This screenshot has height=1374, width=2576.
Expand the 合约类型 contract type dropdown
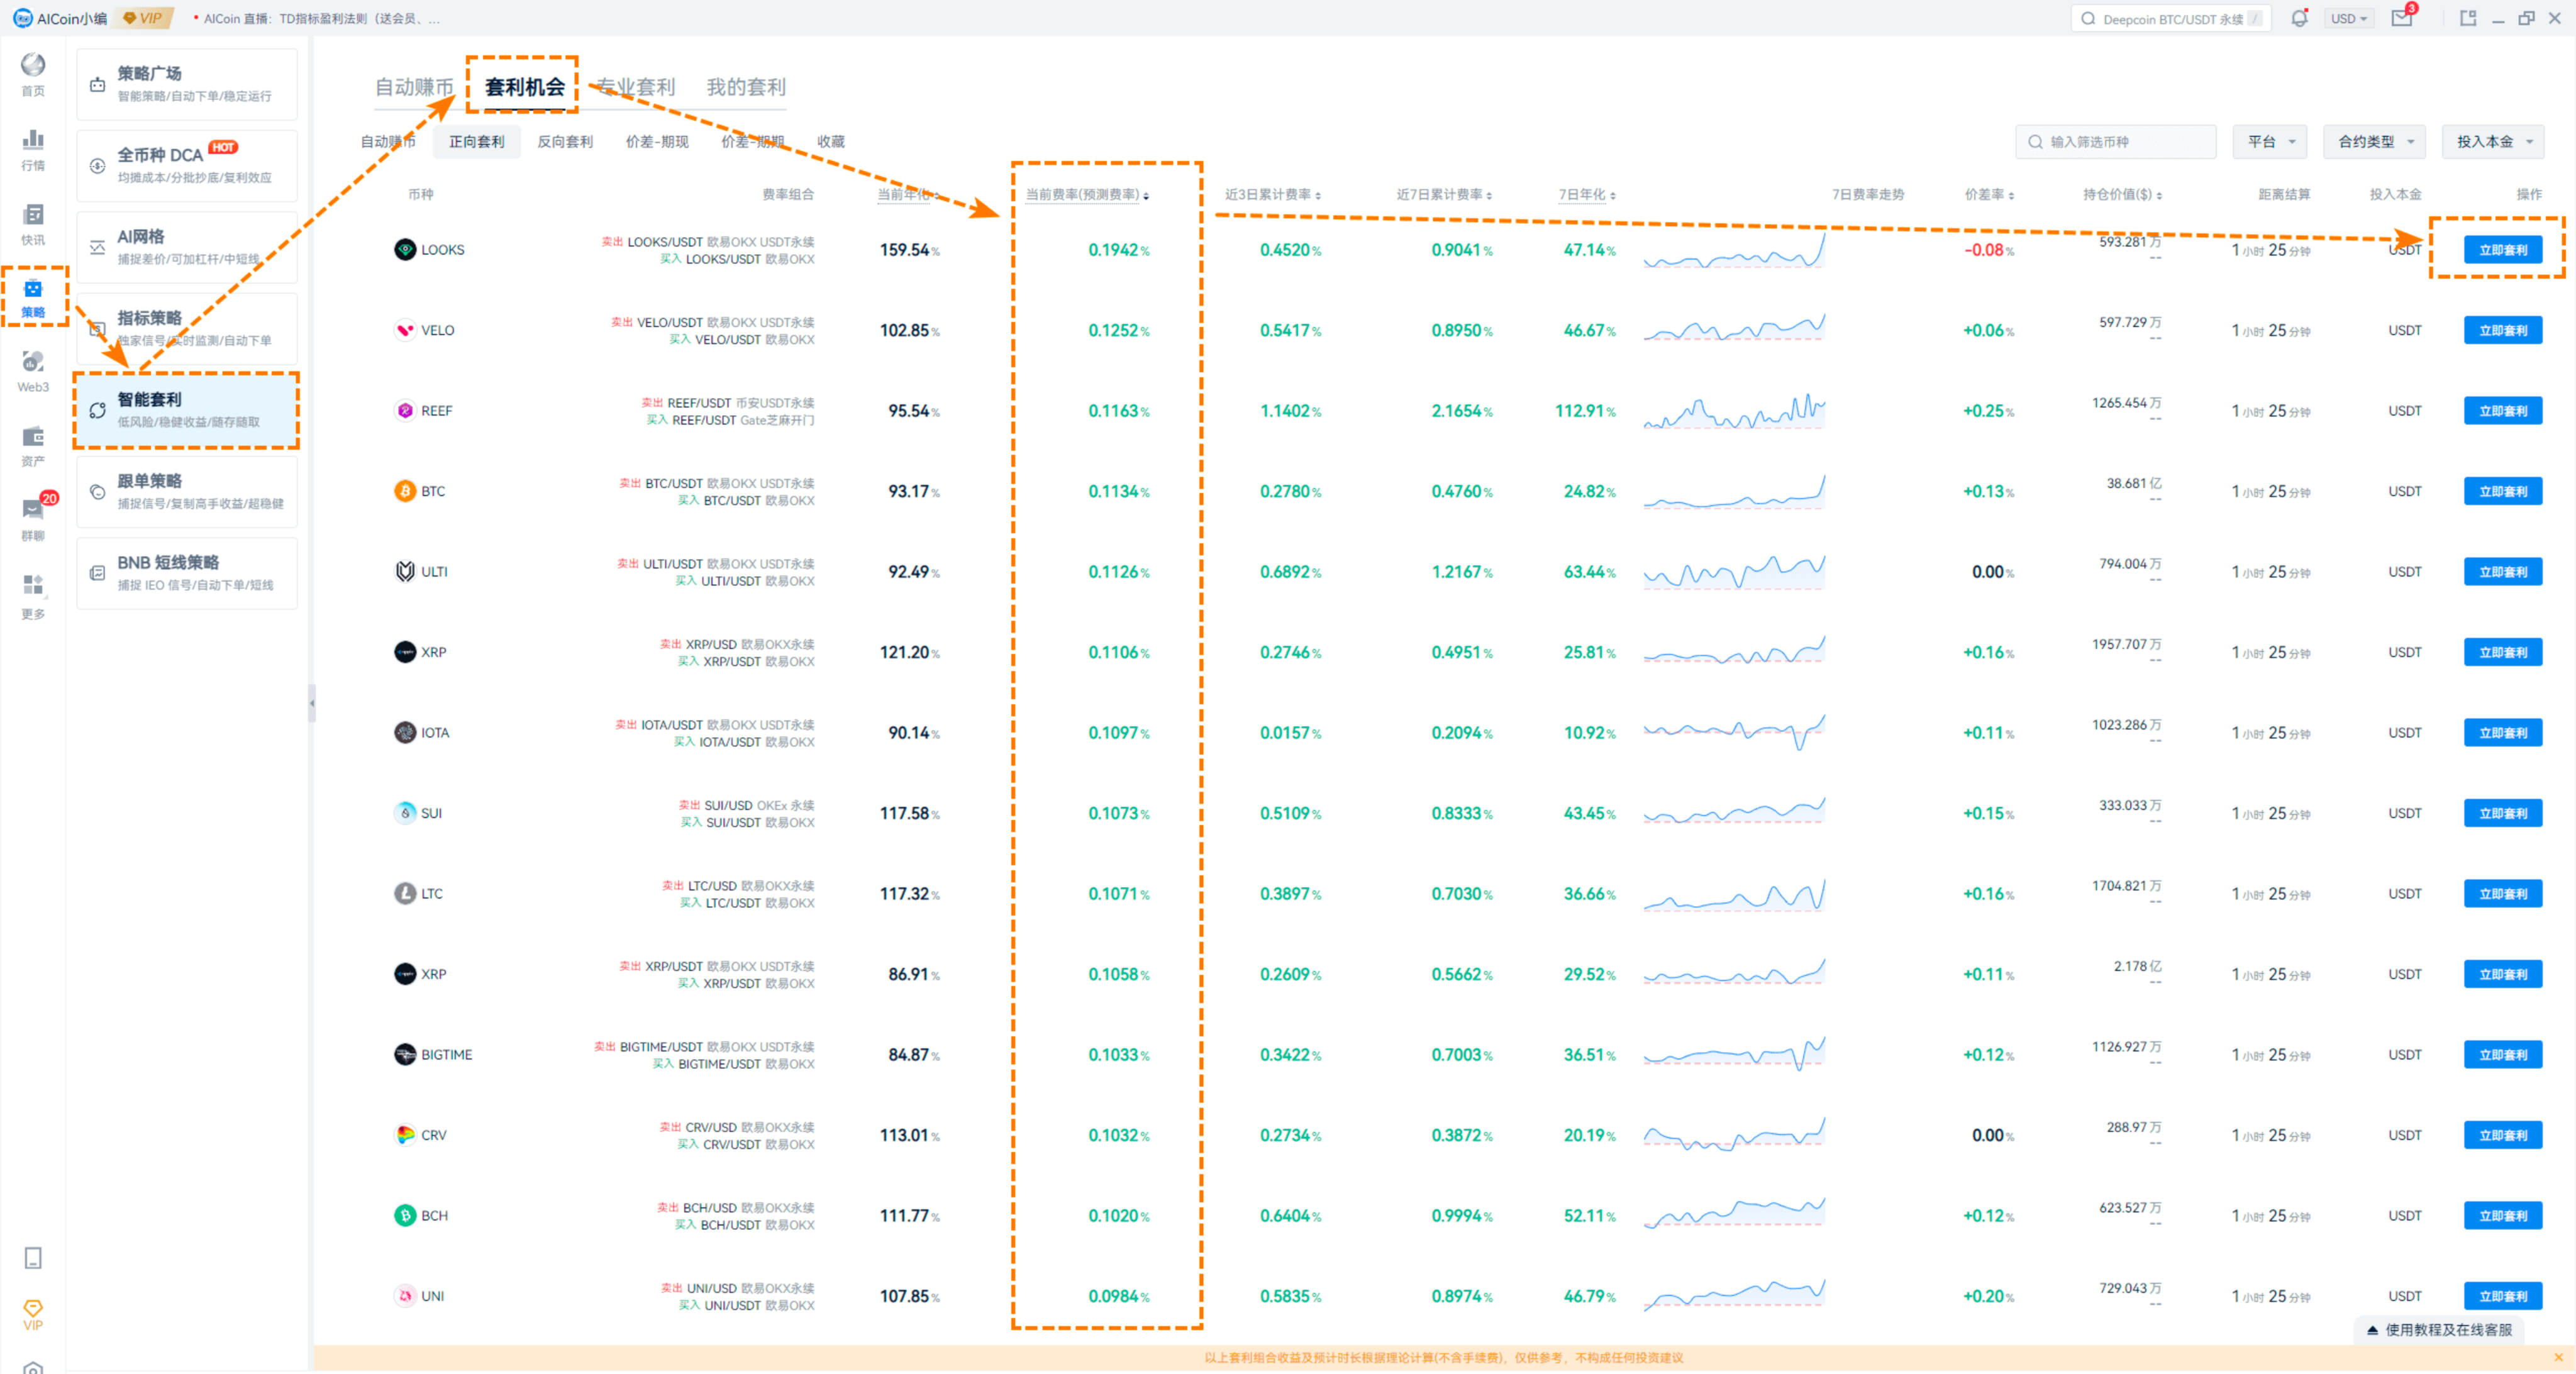[2375, 142]
